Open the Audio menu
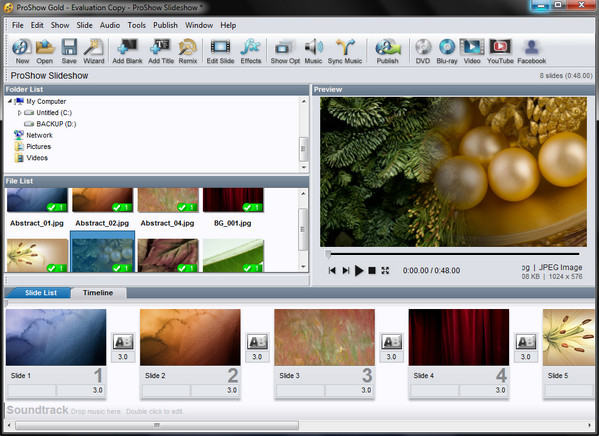 [x=110, y=25]
